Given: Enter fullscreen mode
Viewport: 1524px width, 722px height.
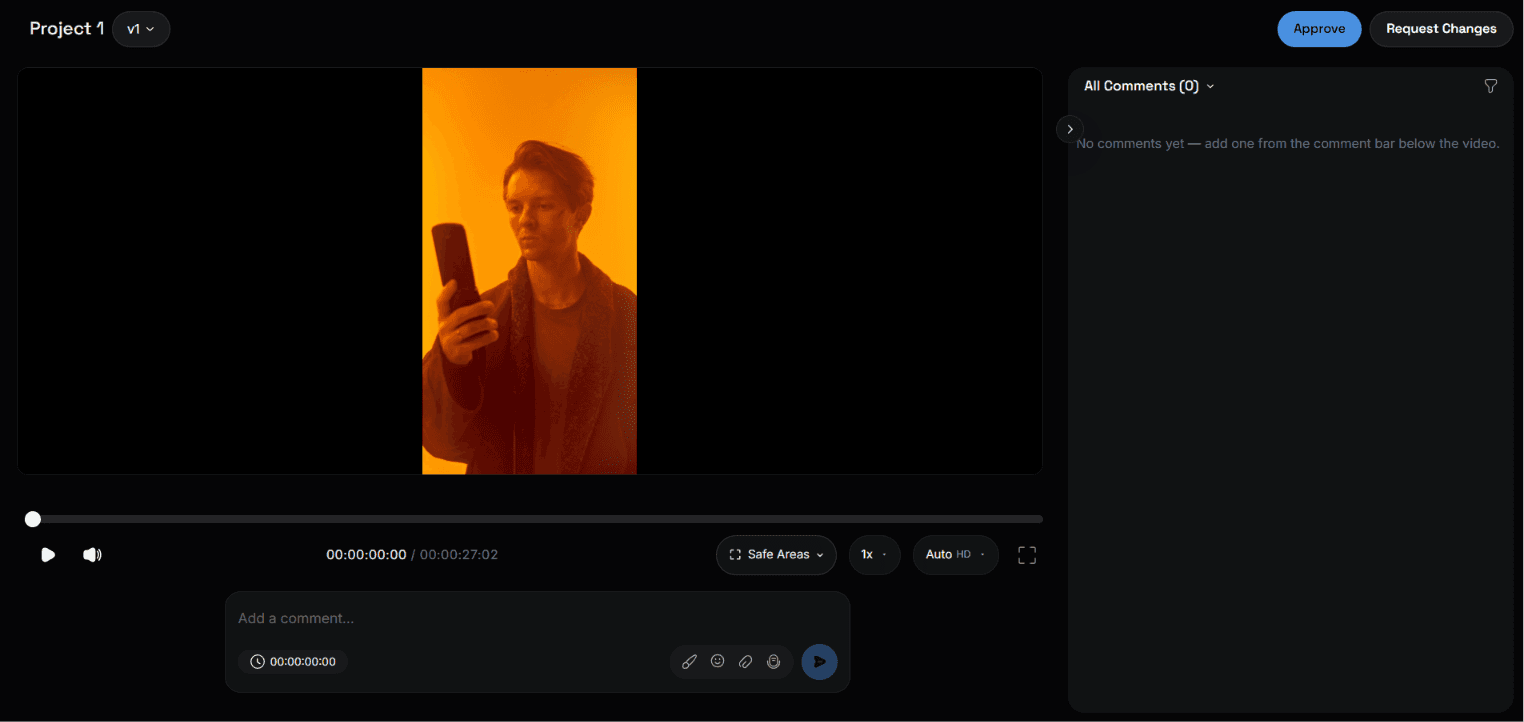Looking at the screenshot, I should pyautogui.click(x=1027, y=555).
